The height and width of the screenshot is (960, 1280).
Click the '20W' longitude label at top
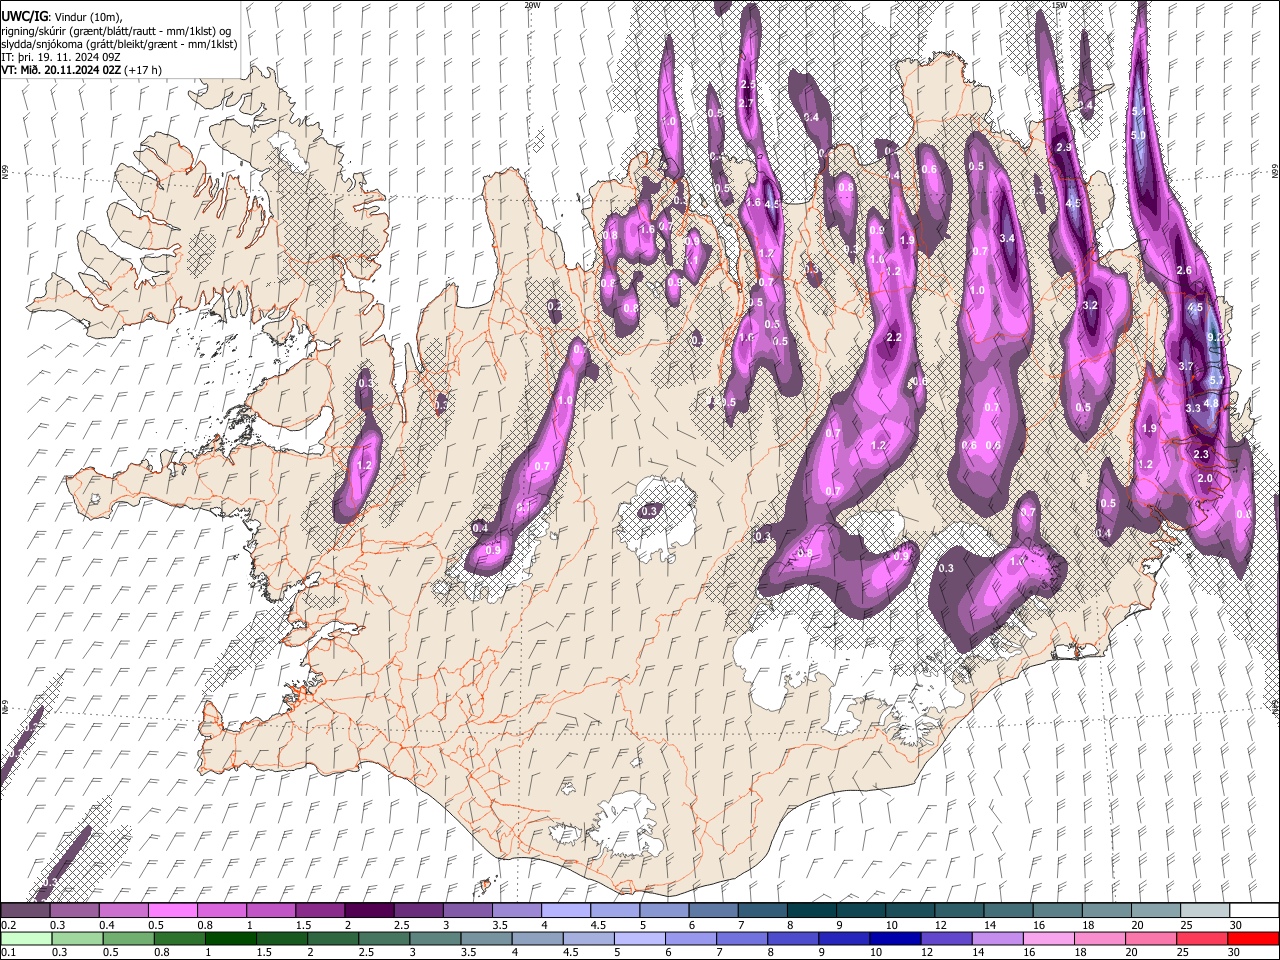[532, 5]
